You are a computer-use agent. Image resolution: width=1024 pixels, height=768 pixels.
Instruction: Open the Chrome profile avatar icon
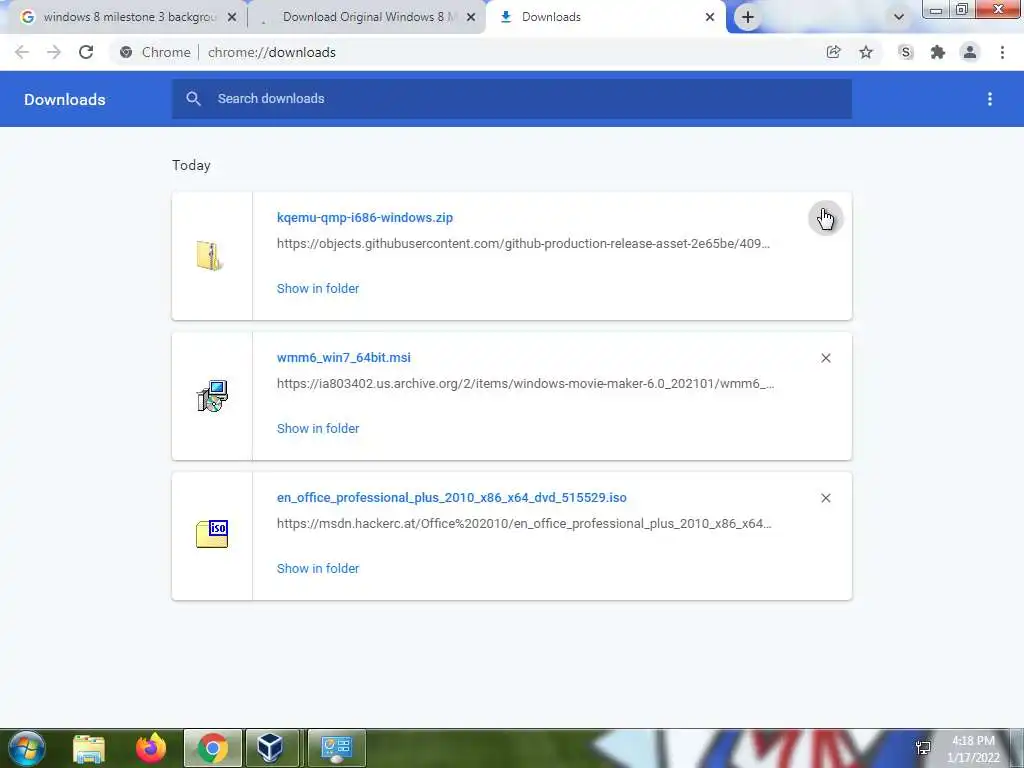click(970, 52)
